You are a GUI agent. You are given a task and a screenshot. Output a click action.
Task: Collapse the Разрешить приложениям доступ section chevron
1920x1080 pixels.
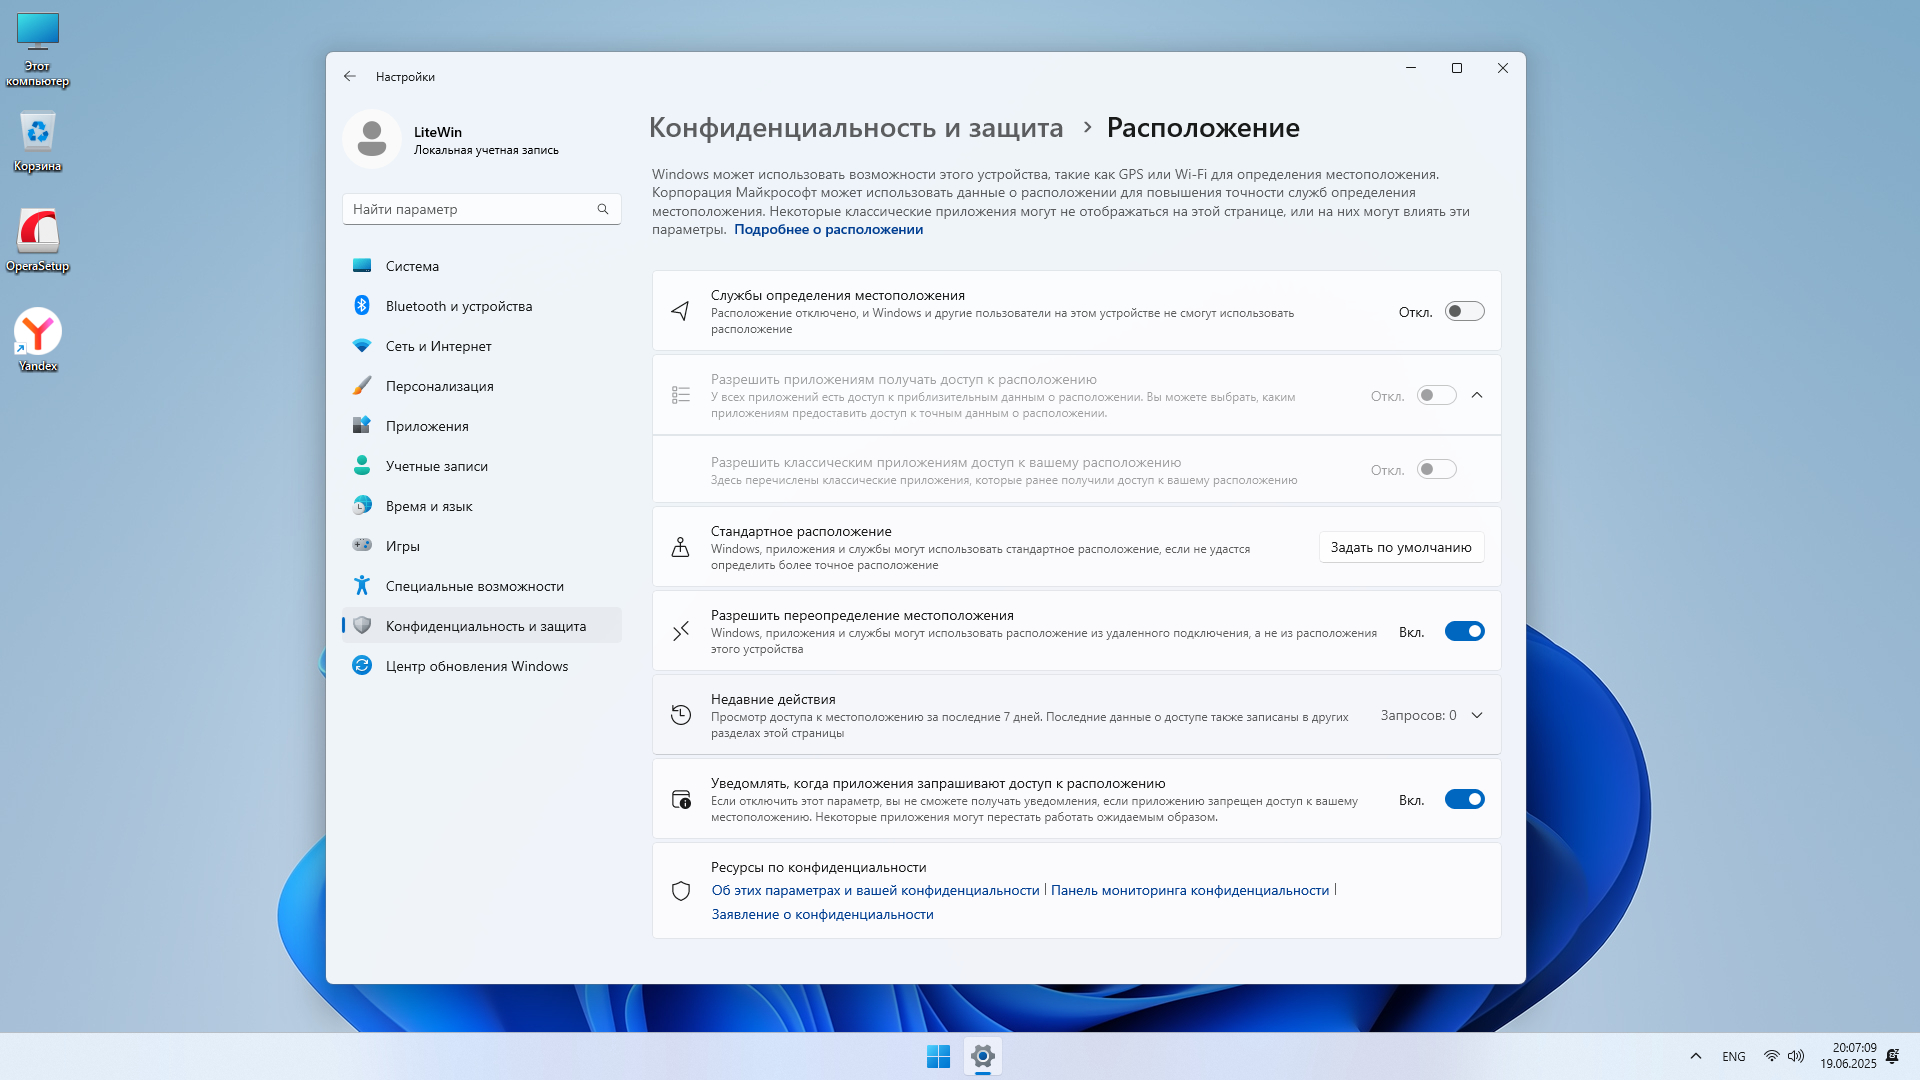pos(1477,395)
